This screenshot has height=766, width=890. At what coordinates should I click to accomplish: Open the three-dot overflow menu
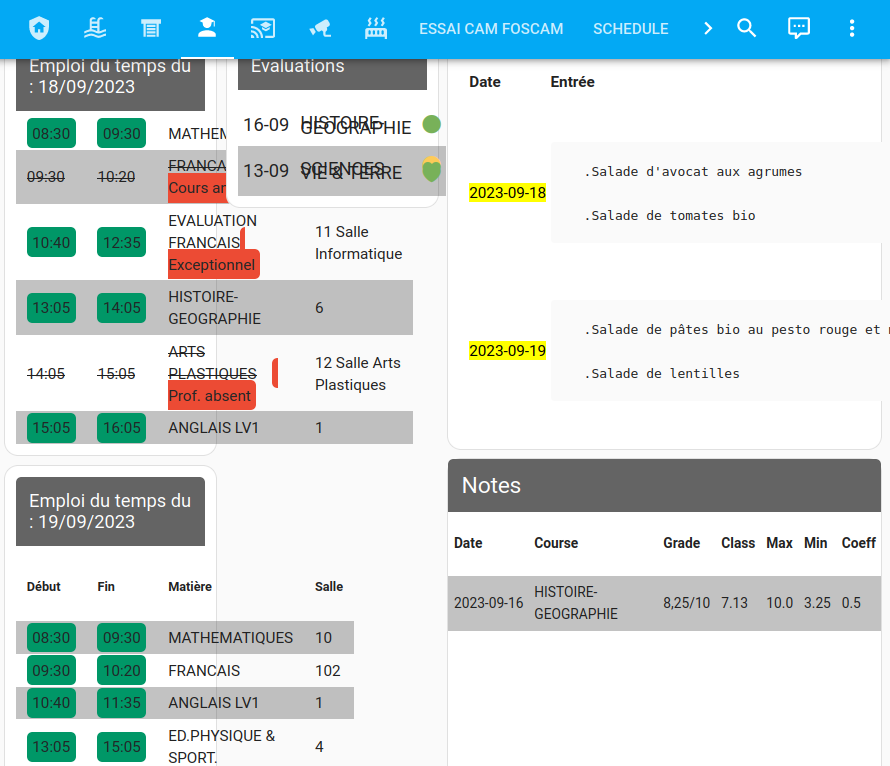pos(852,28)
